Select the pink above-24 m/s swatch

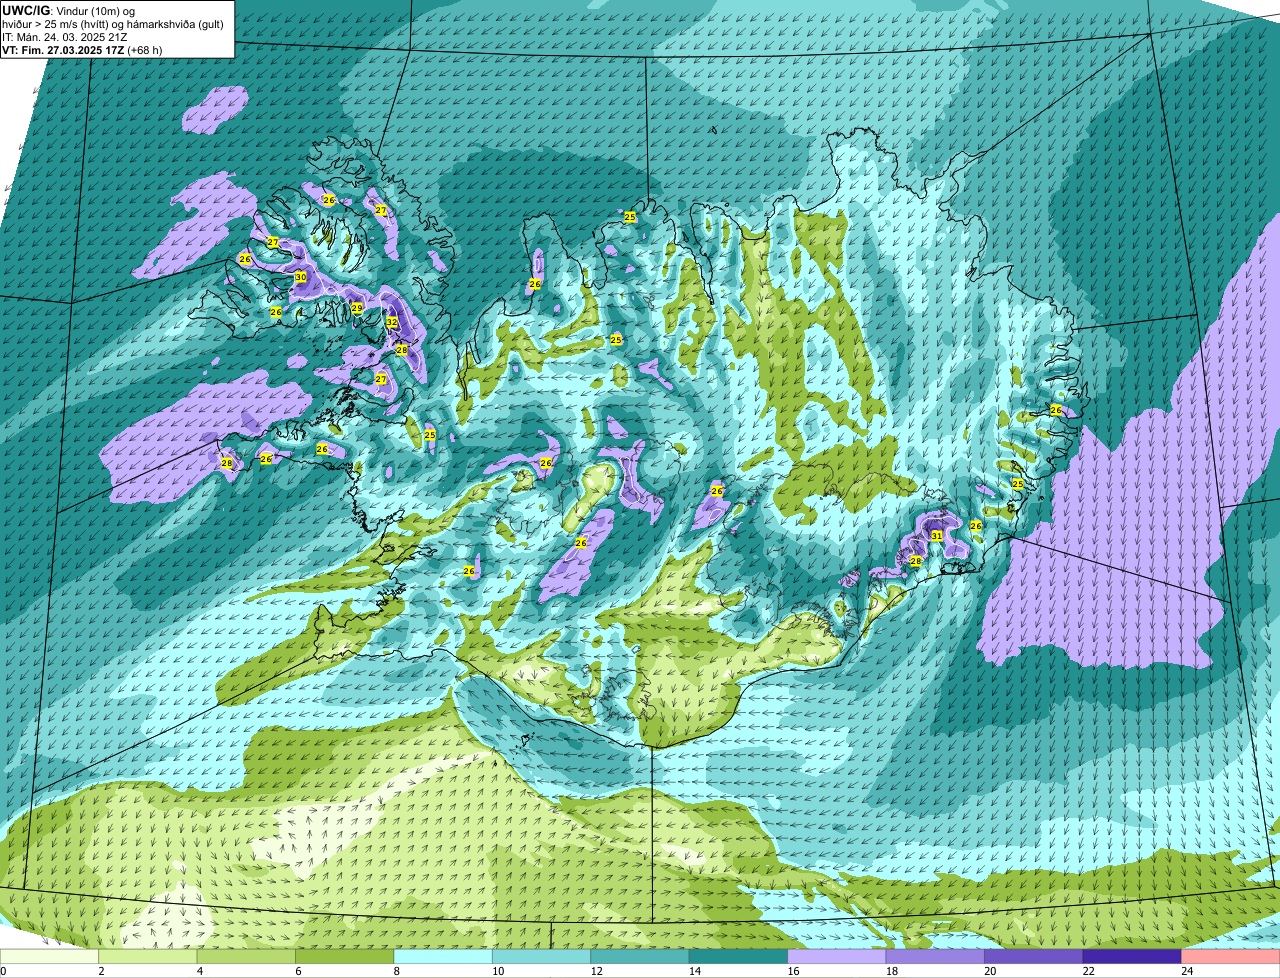pyautogui.click(x=1231, y=957)
